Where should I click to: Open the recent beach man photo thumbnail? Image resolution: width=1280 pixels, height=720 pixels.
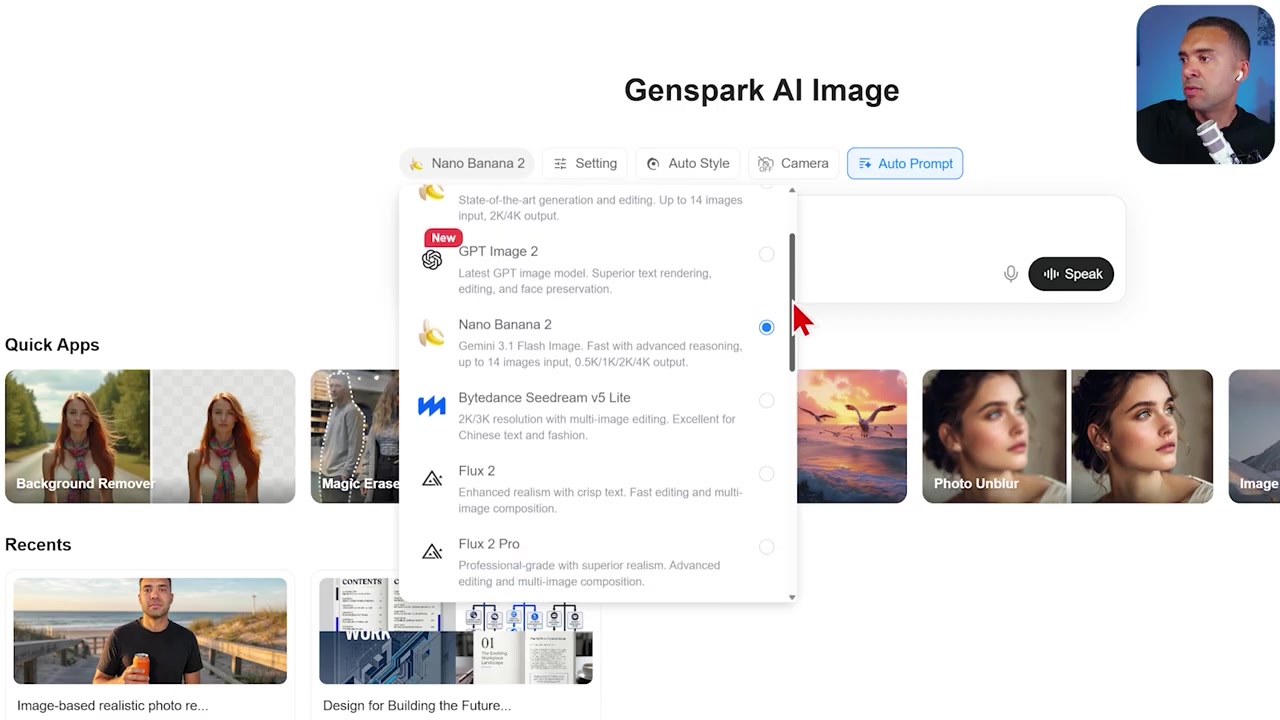(x=150, y=631)
